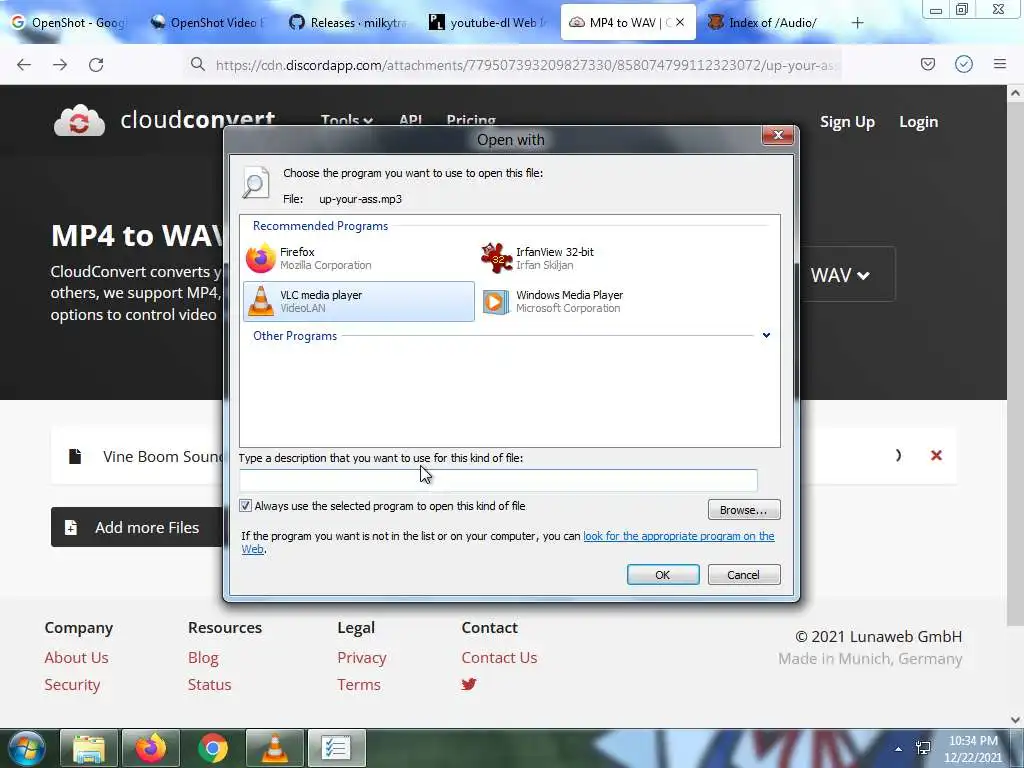Click the network tray icon
This screenshot has width=1024, height=768.
click(x=923, y=748)
